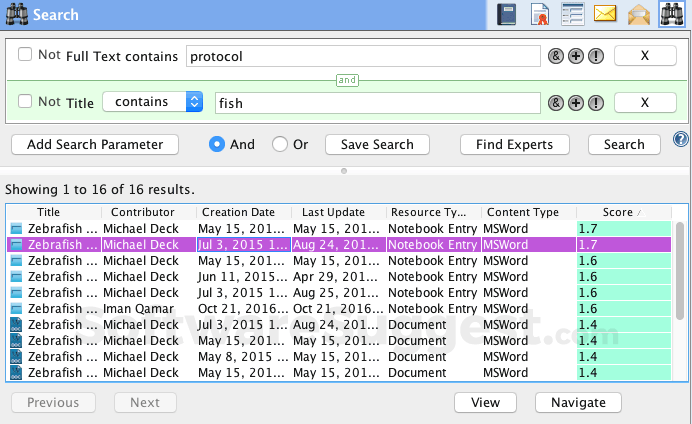The height and width of the screenshot is (424, 692).
Task: Click the ampersand icon in the Title row
Action: click(x=557, y=102)
